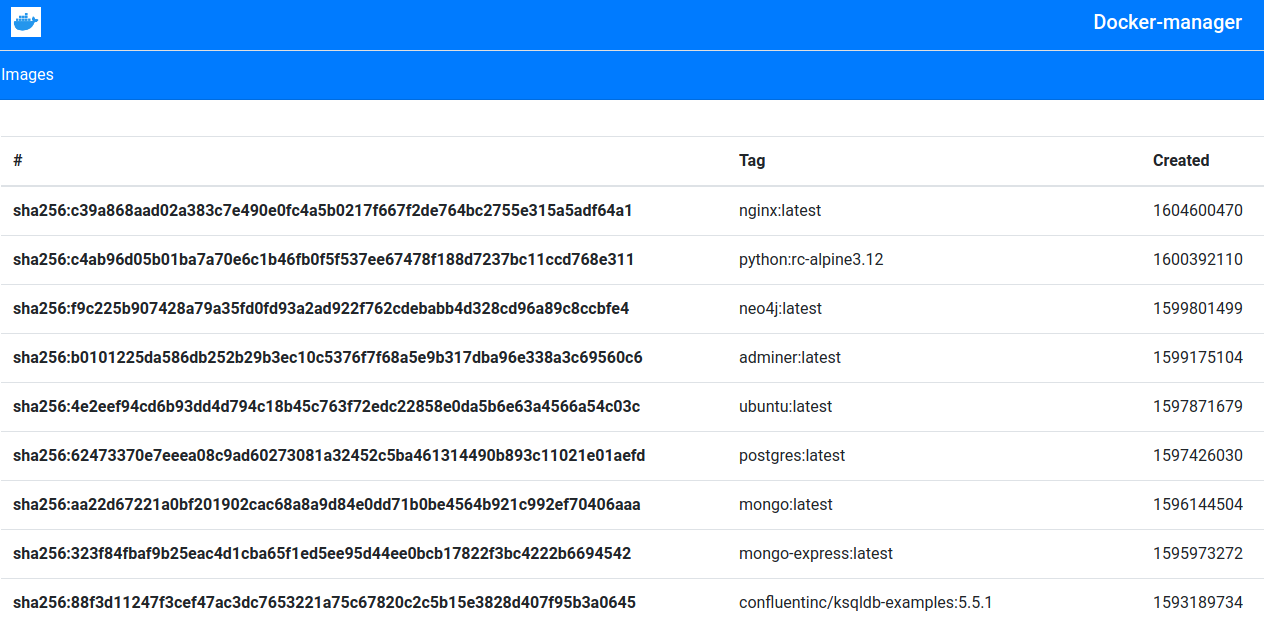Viewport: 1264px width, 621px height.
Task: Select the sha256:f9c225b90742 image hash
Action: [x=321, y=308]
